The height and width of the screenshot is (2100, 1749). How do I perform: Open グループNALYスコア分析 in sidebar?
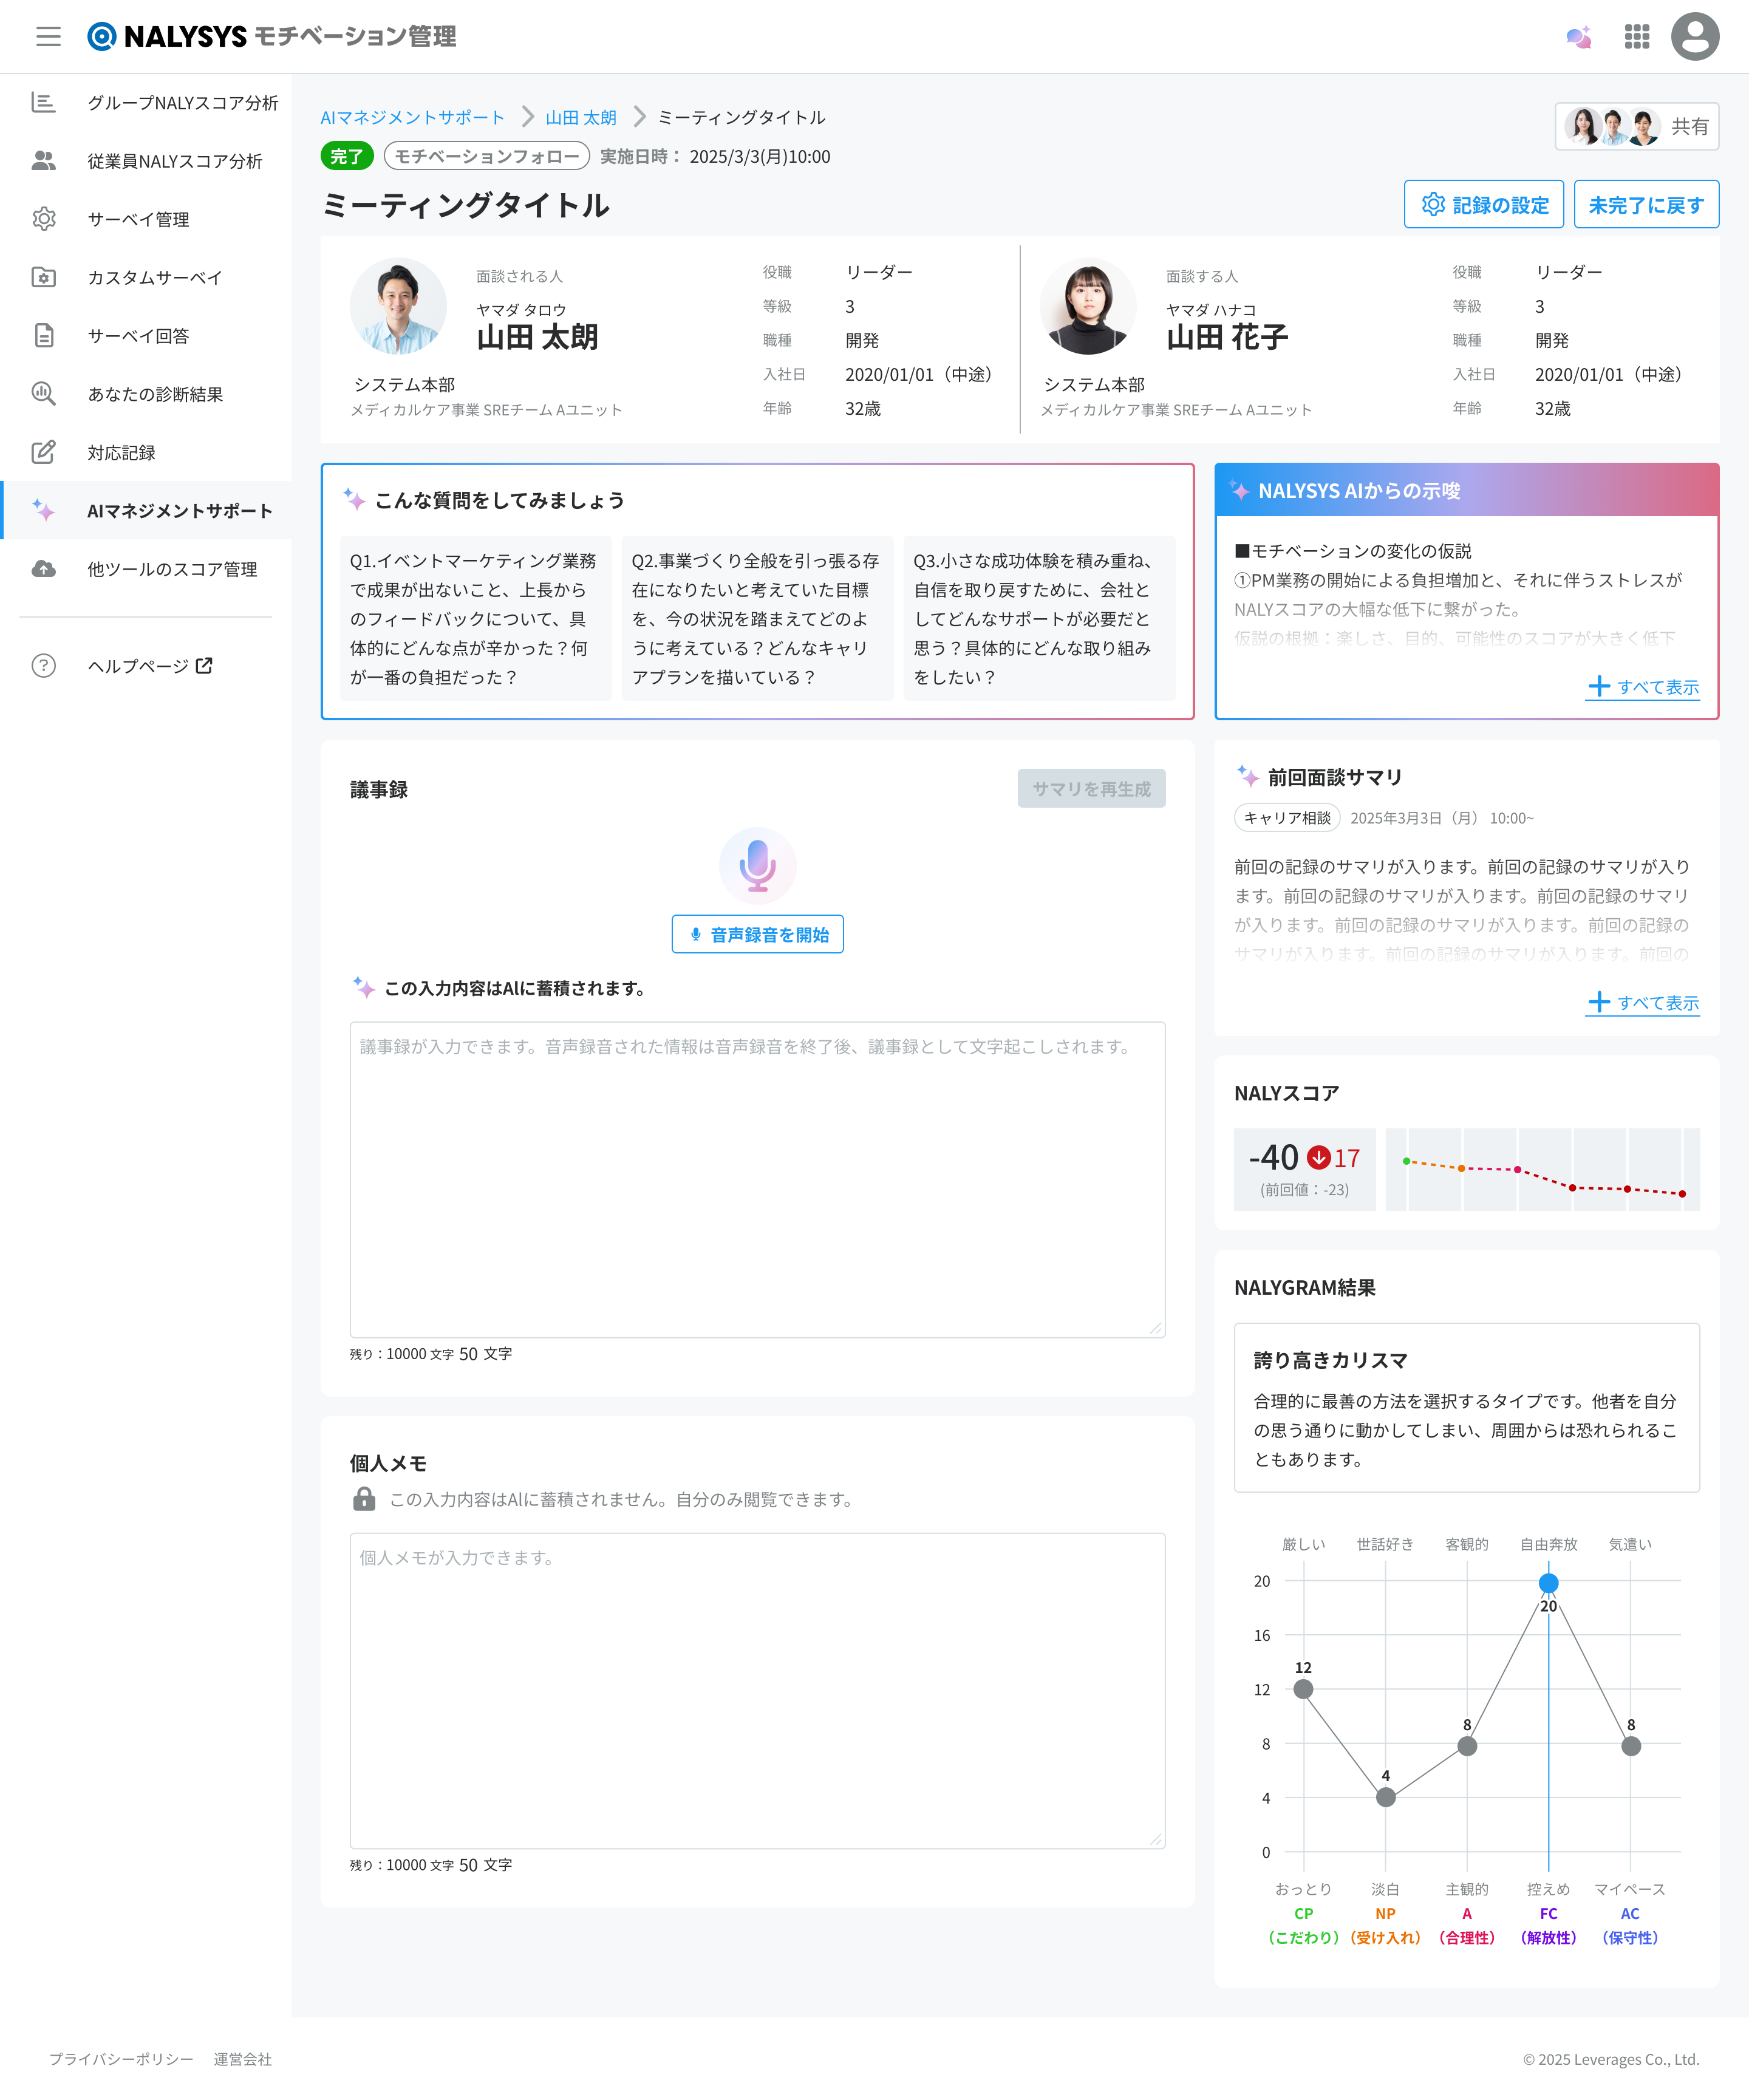coord(182,103)
